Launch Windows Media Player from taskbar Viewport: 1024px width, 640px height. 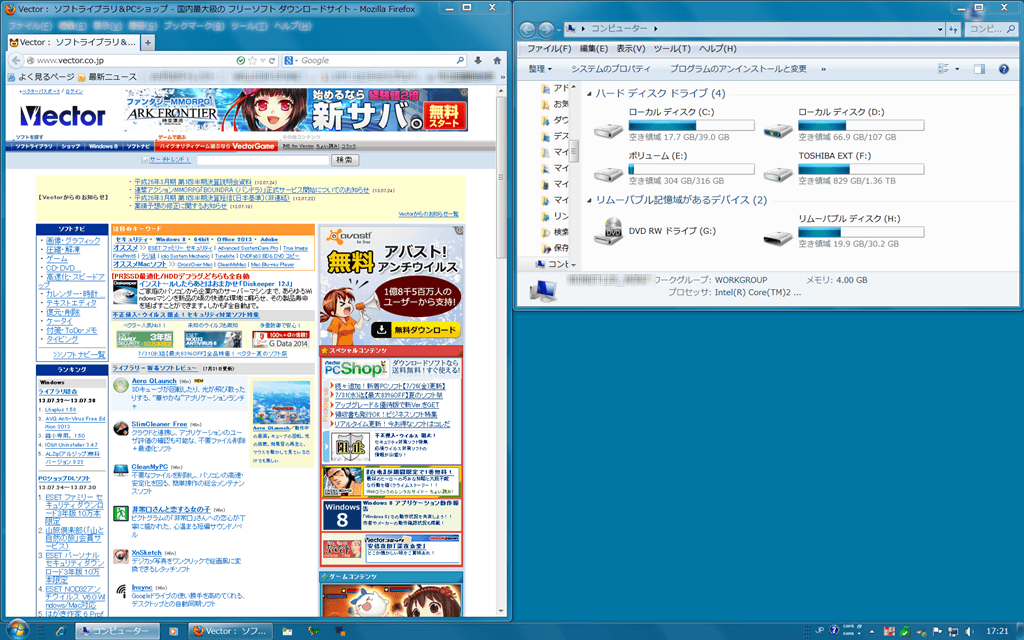173,632
